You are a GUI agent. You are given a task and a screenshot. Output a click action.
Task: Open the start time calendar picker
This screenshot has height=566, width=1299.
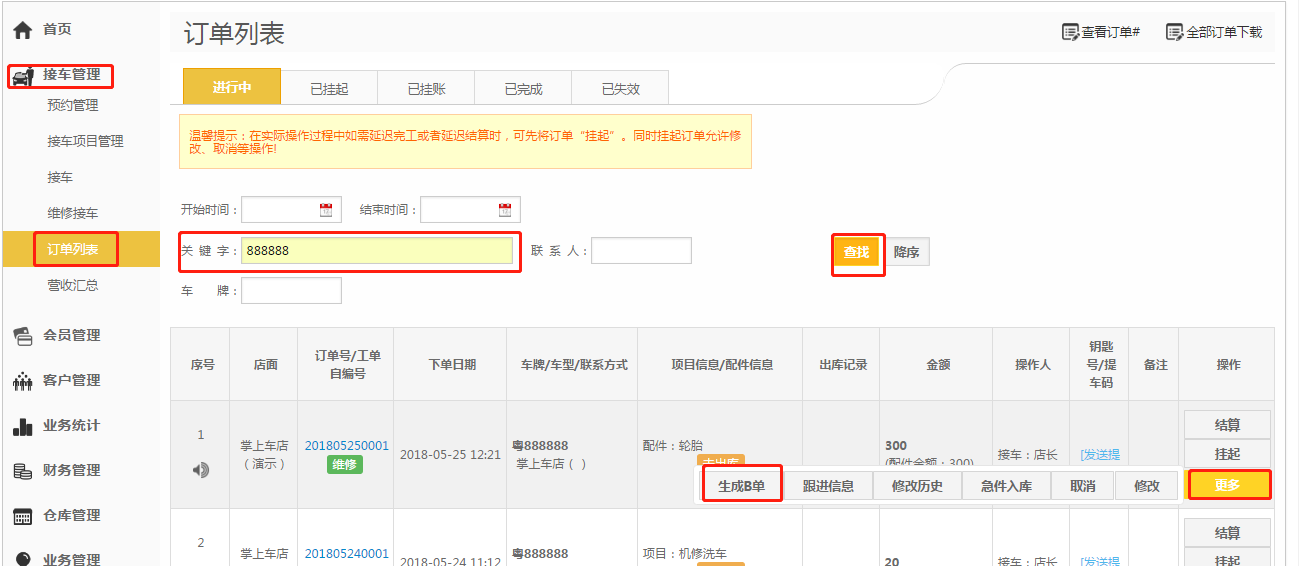tap(326, 210)
